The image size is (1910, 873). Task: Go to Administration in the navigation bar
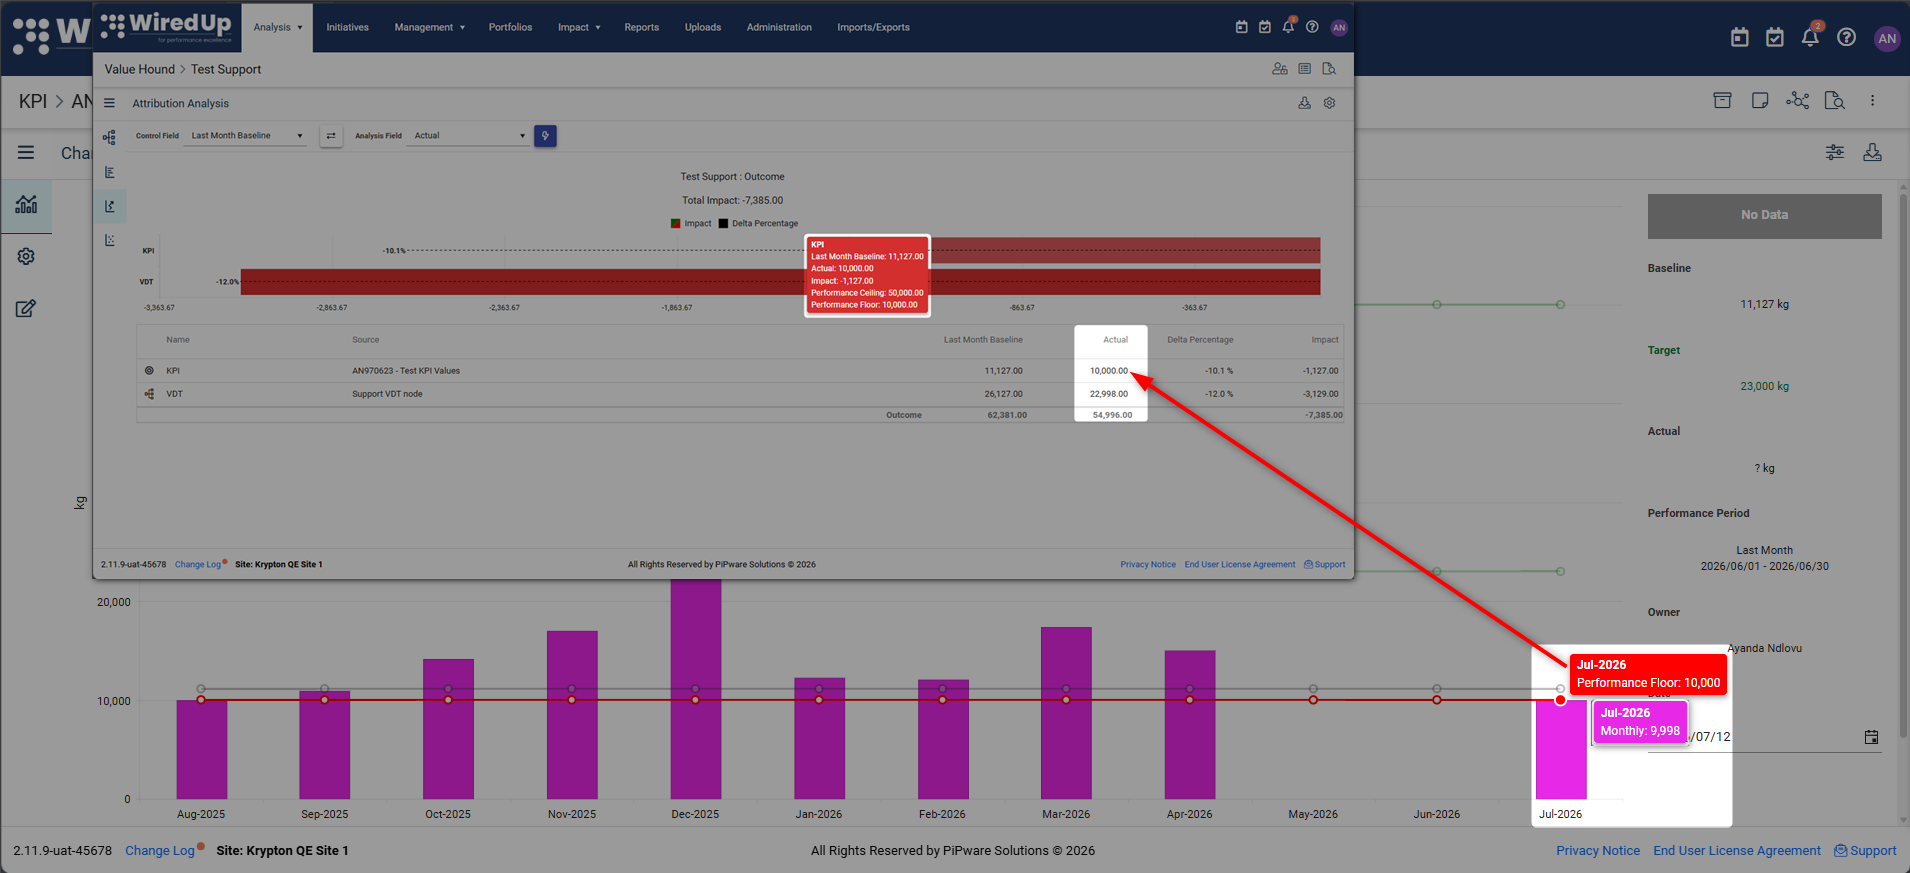(779, 27)
